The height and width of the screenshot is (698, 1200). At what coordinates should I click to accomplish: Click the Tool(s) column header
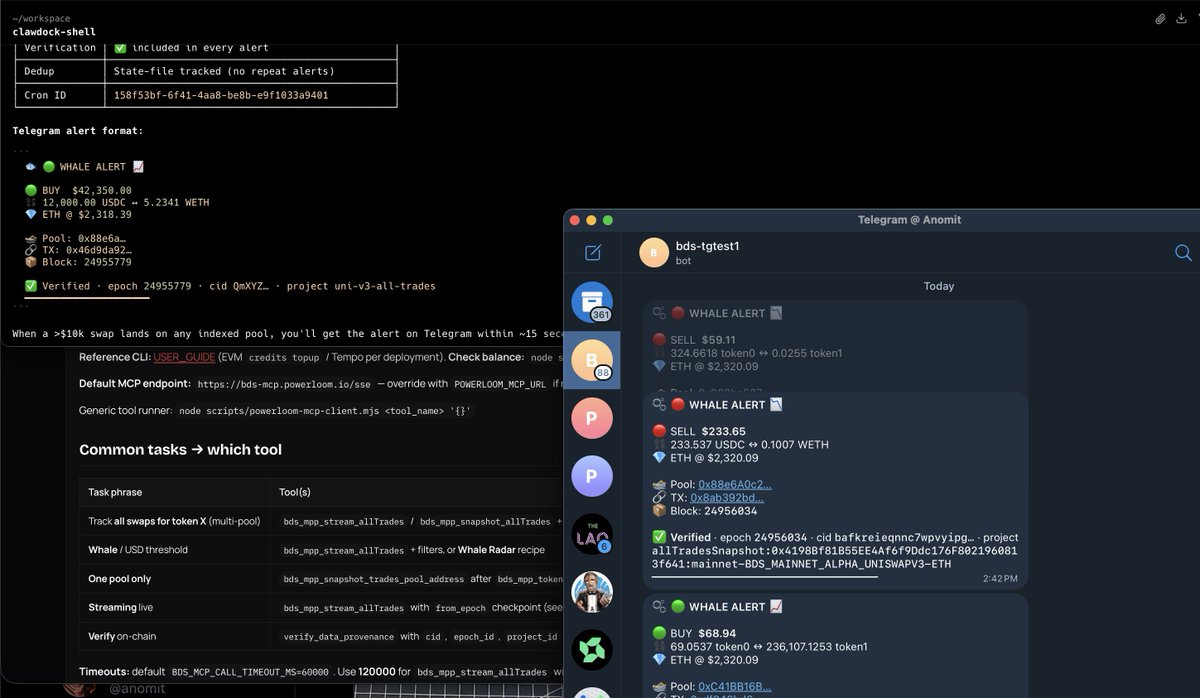coord(294,492)
